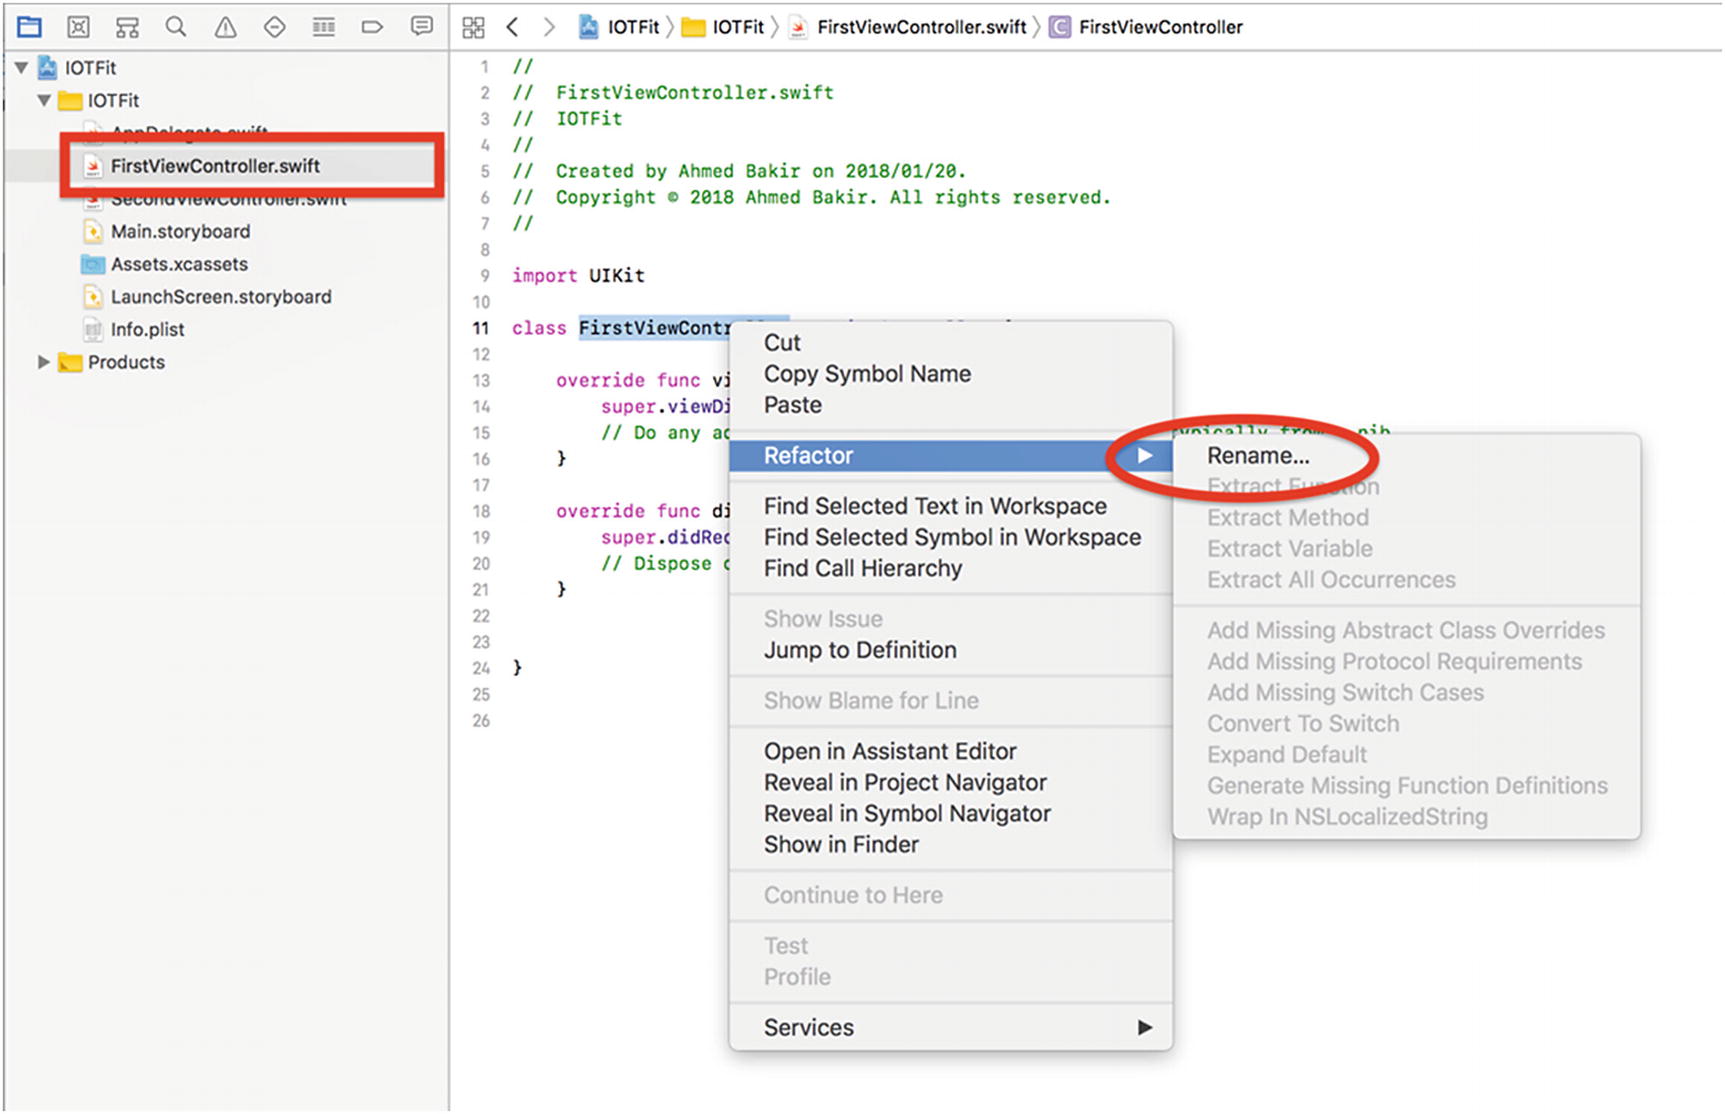Screen dimensions: 1725x1114
Task: Select the Products folder
Action: [x=112, y=362]
